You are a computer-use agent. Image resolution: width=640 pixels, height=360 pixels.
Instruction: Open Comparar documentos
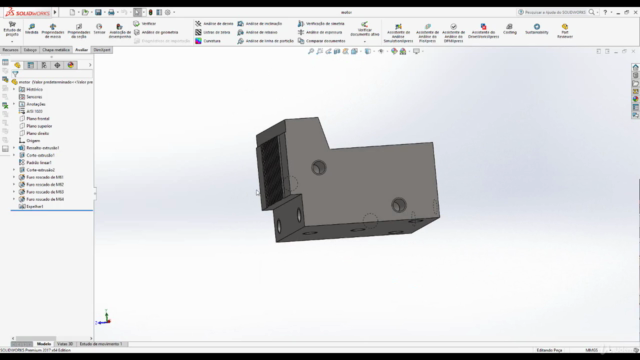click(x=322, y=41)
